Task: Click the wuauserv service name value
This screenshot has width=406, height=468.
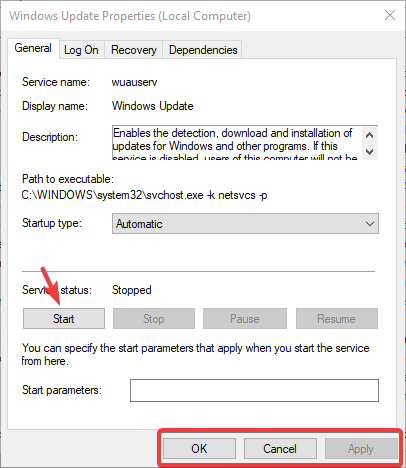Action: [x=134, y=82]
